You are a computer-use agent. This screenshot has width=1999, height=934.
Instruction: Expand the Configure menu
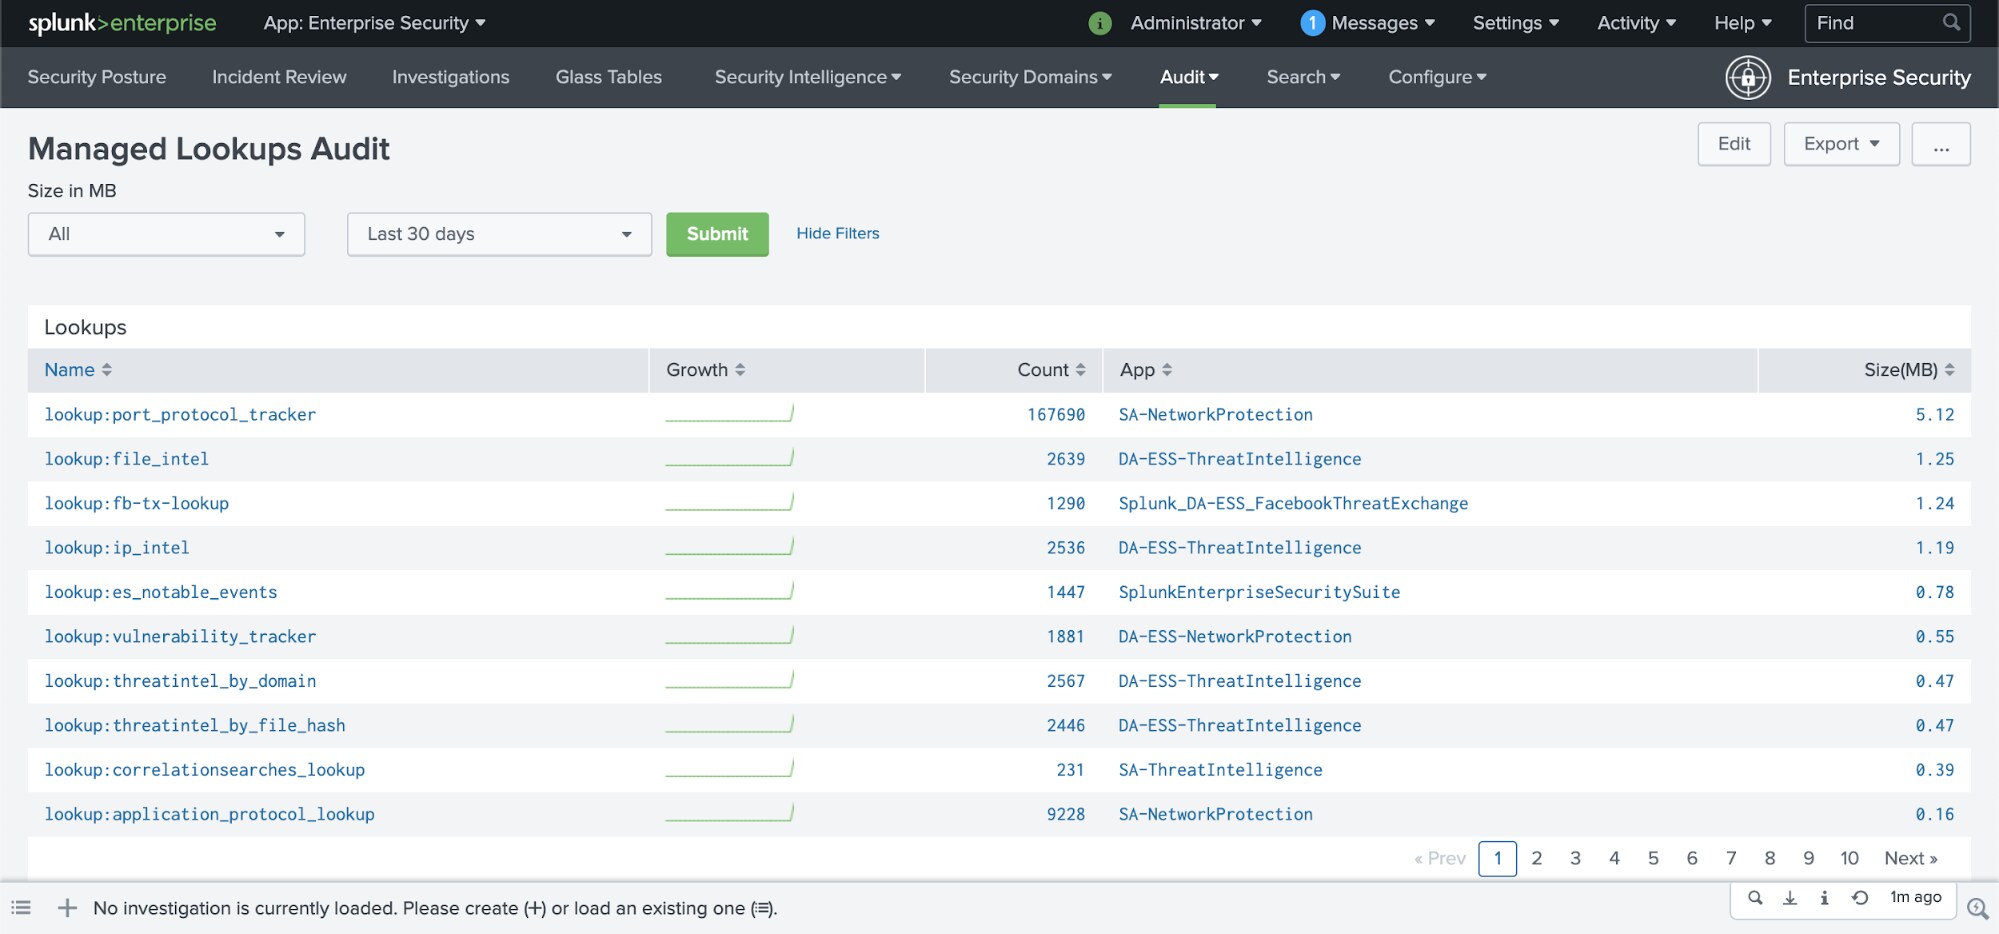point(1437,77)
